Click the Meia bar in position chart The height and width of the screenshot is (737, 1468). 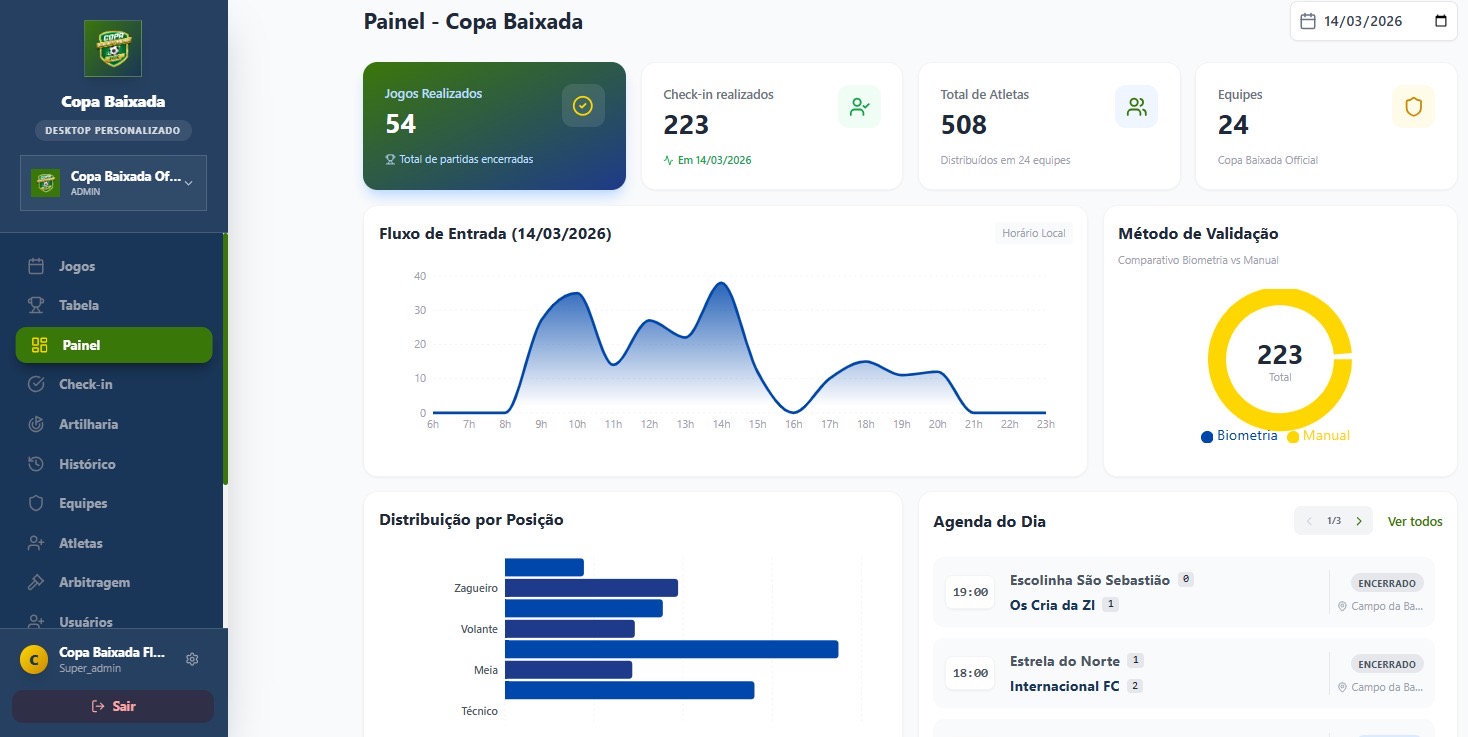pyautogui.click(x=568, y=670)
